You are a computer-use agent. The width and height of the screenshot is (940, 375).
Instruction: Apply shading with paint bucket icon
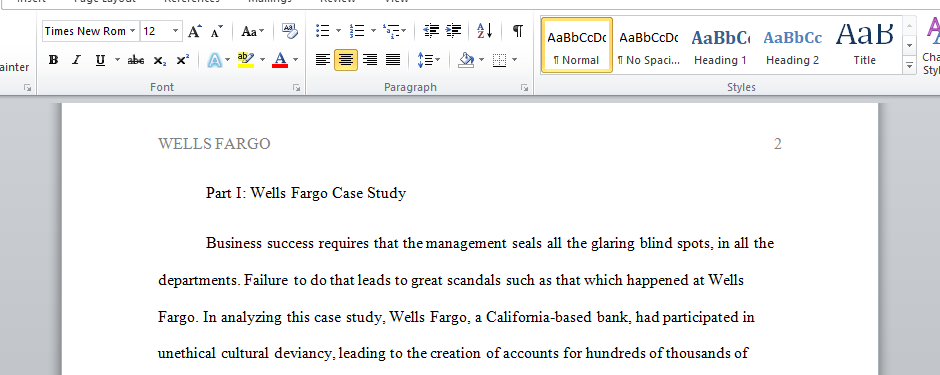[466, 60]
